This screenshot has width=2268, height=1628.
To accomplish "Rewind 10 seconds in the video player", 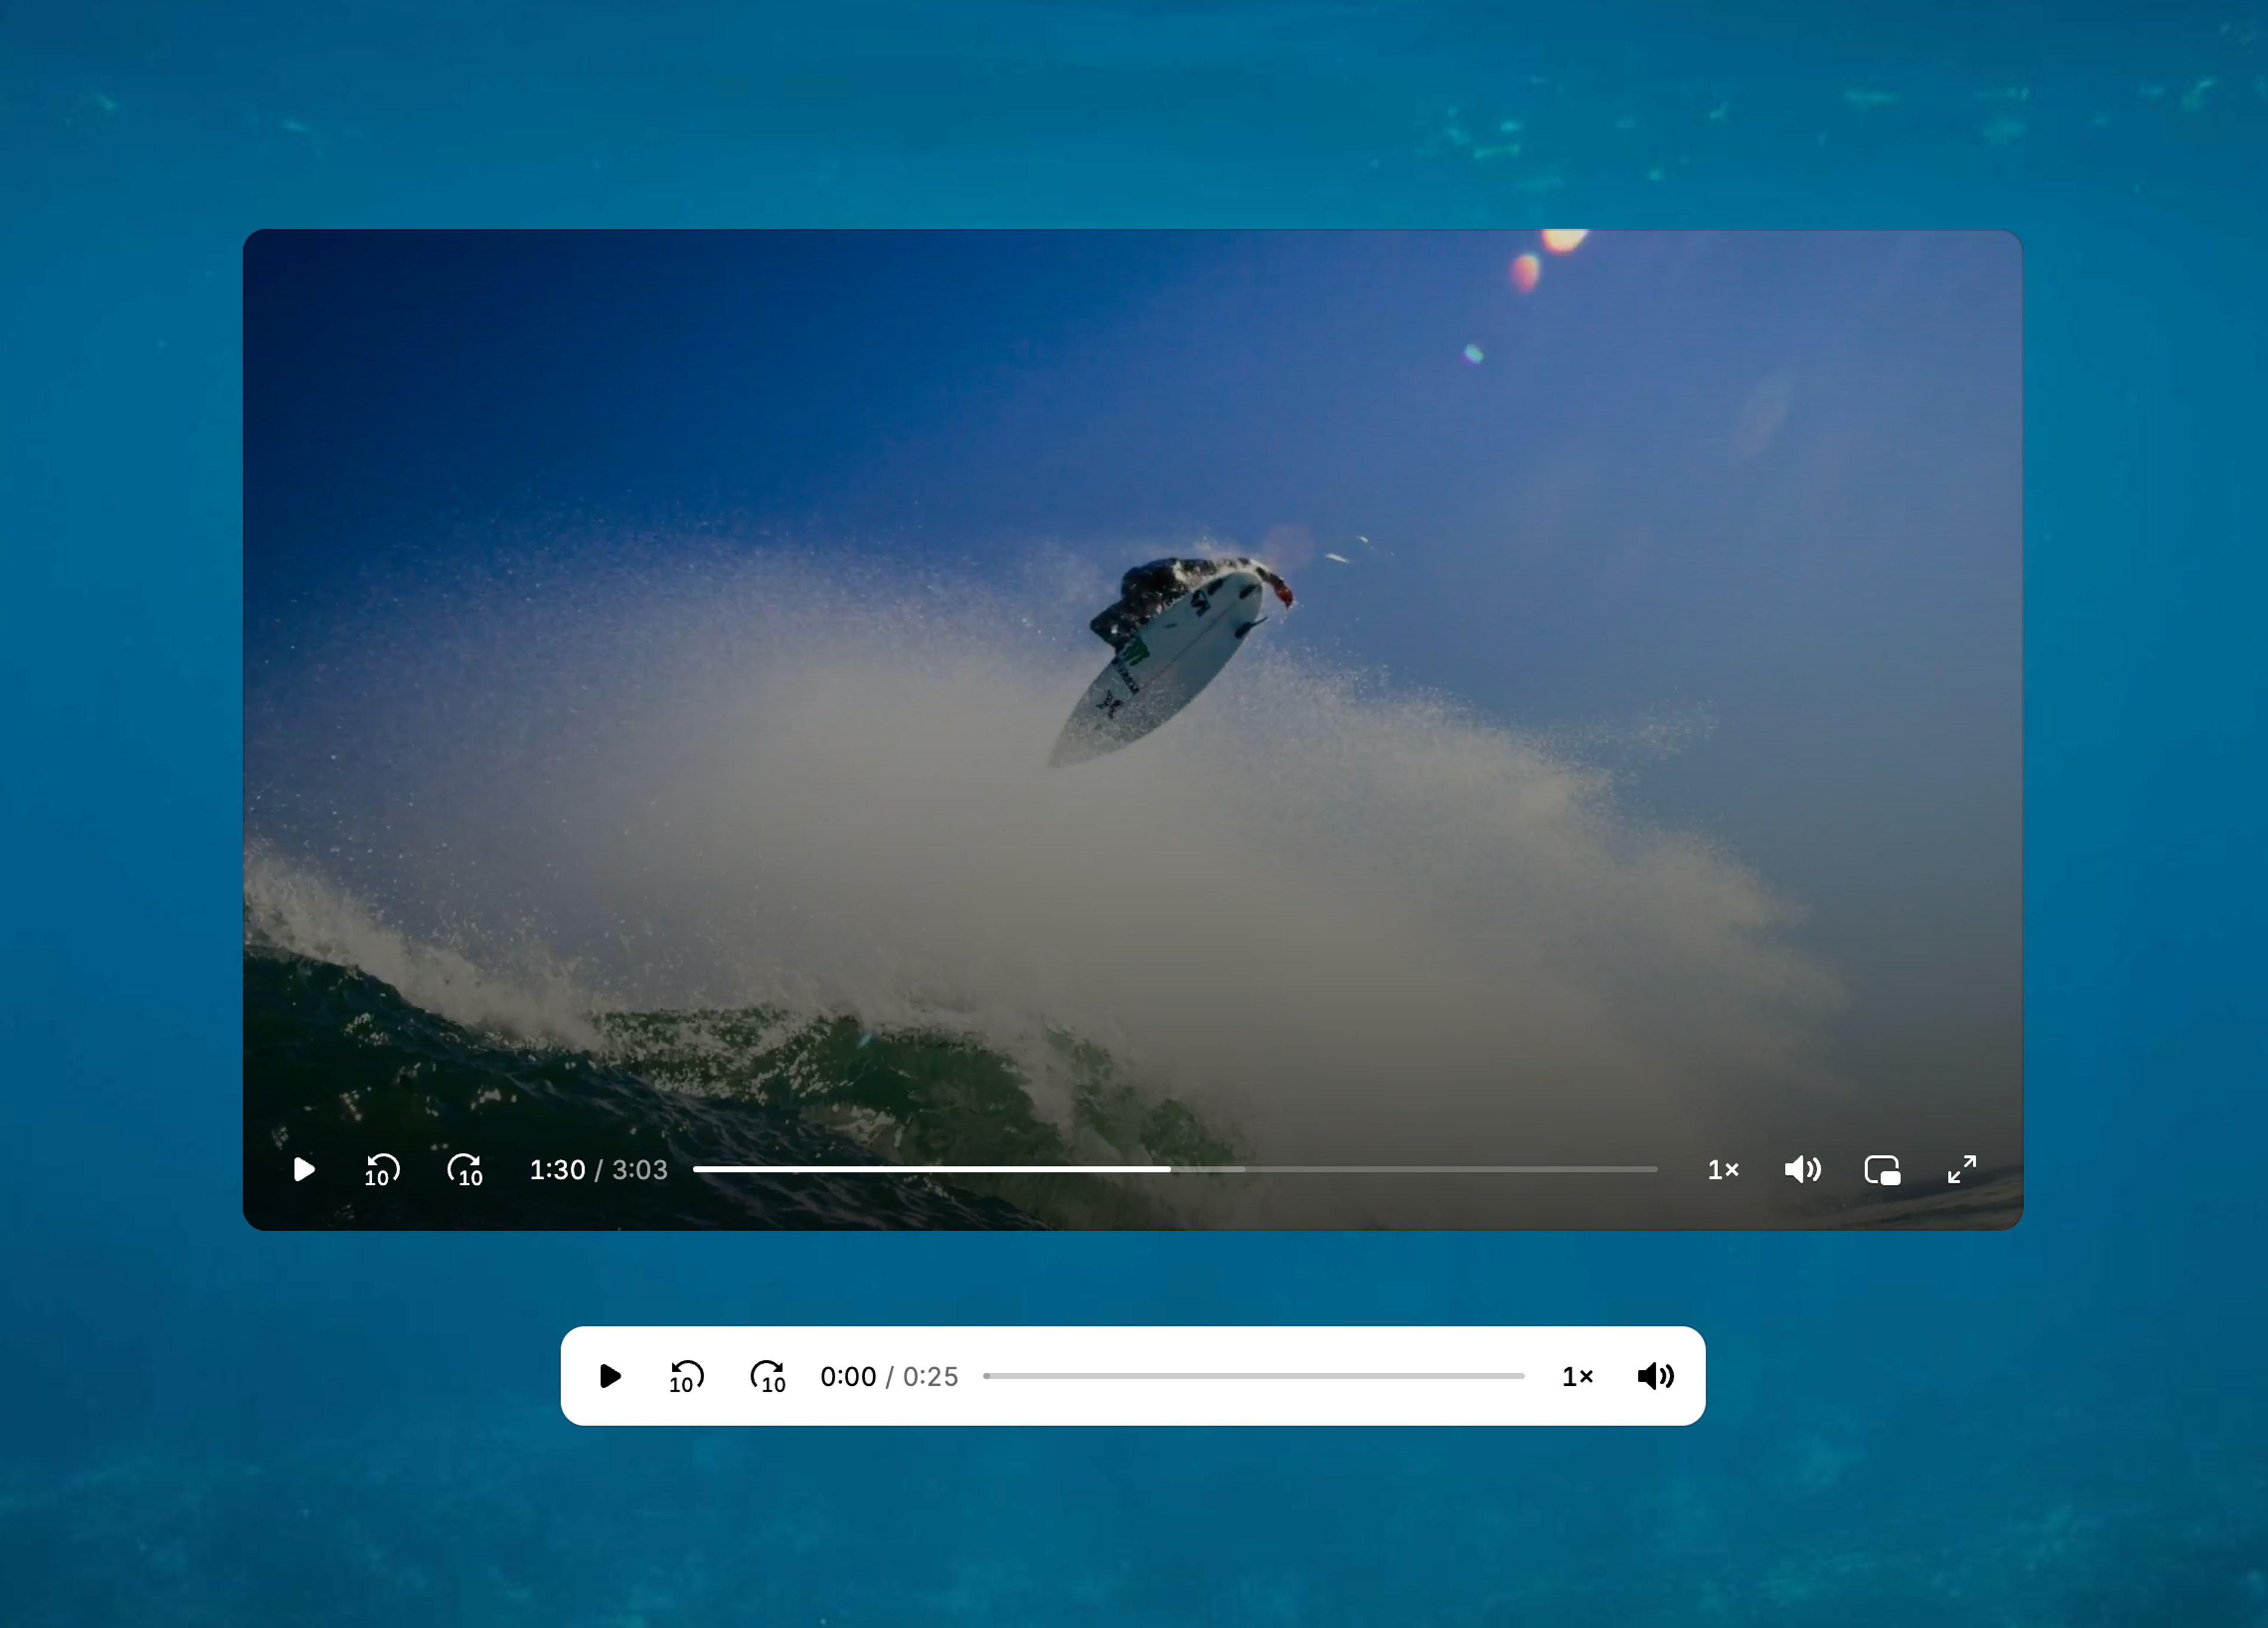I will pos(382,1169).
